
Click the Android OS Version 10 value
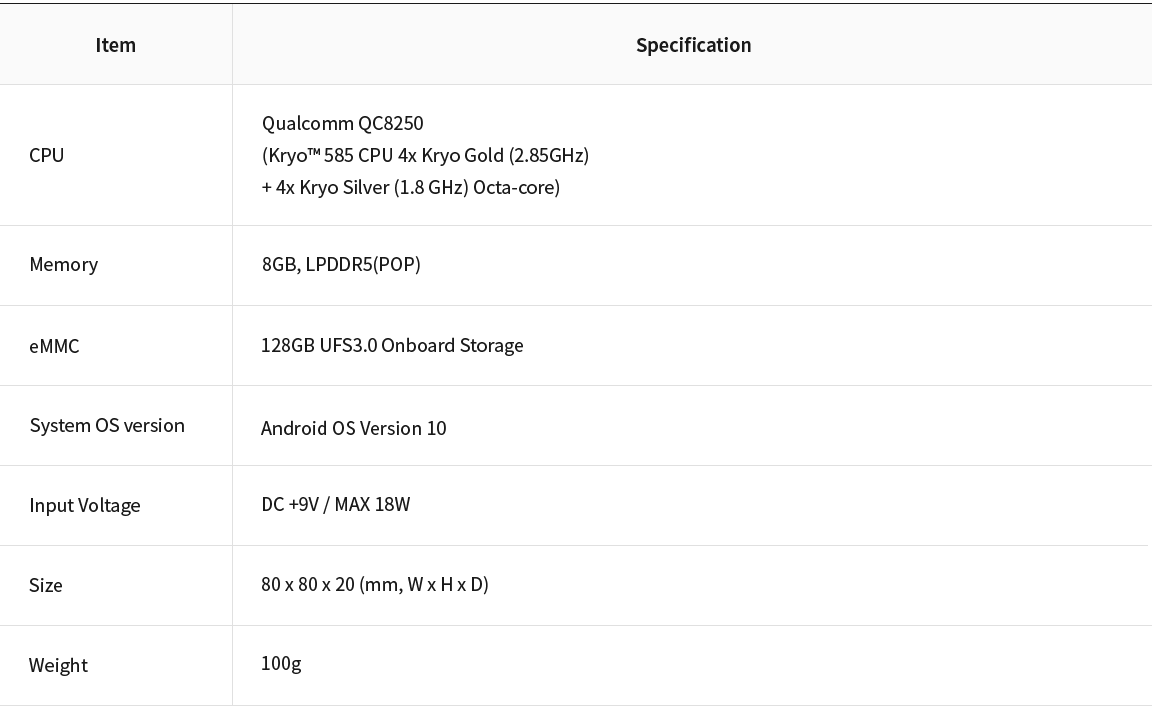point(353,428)
